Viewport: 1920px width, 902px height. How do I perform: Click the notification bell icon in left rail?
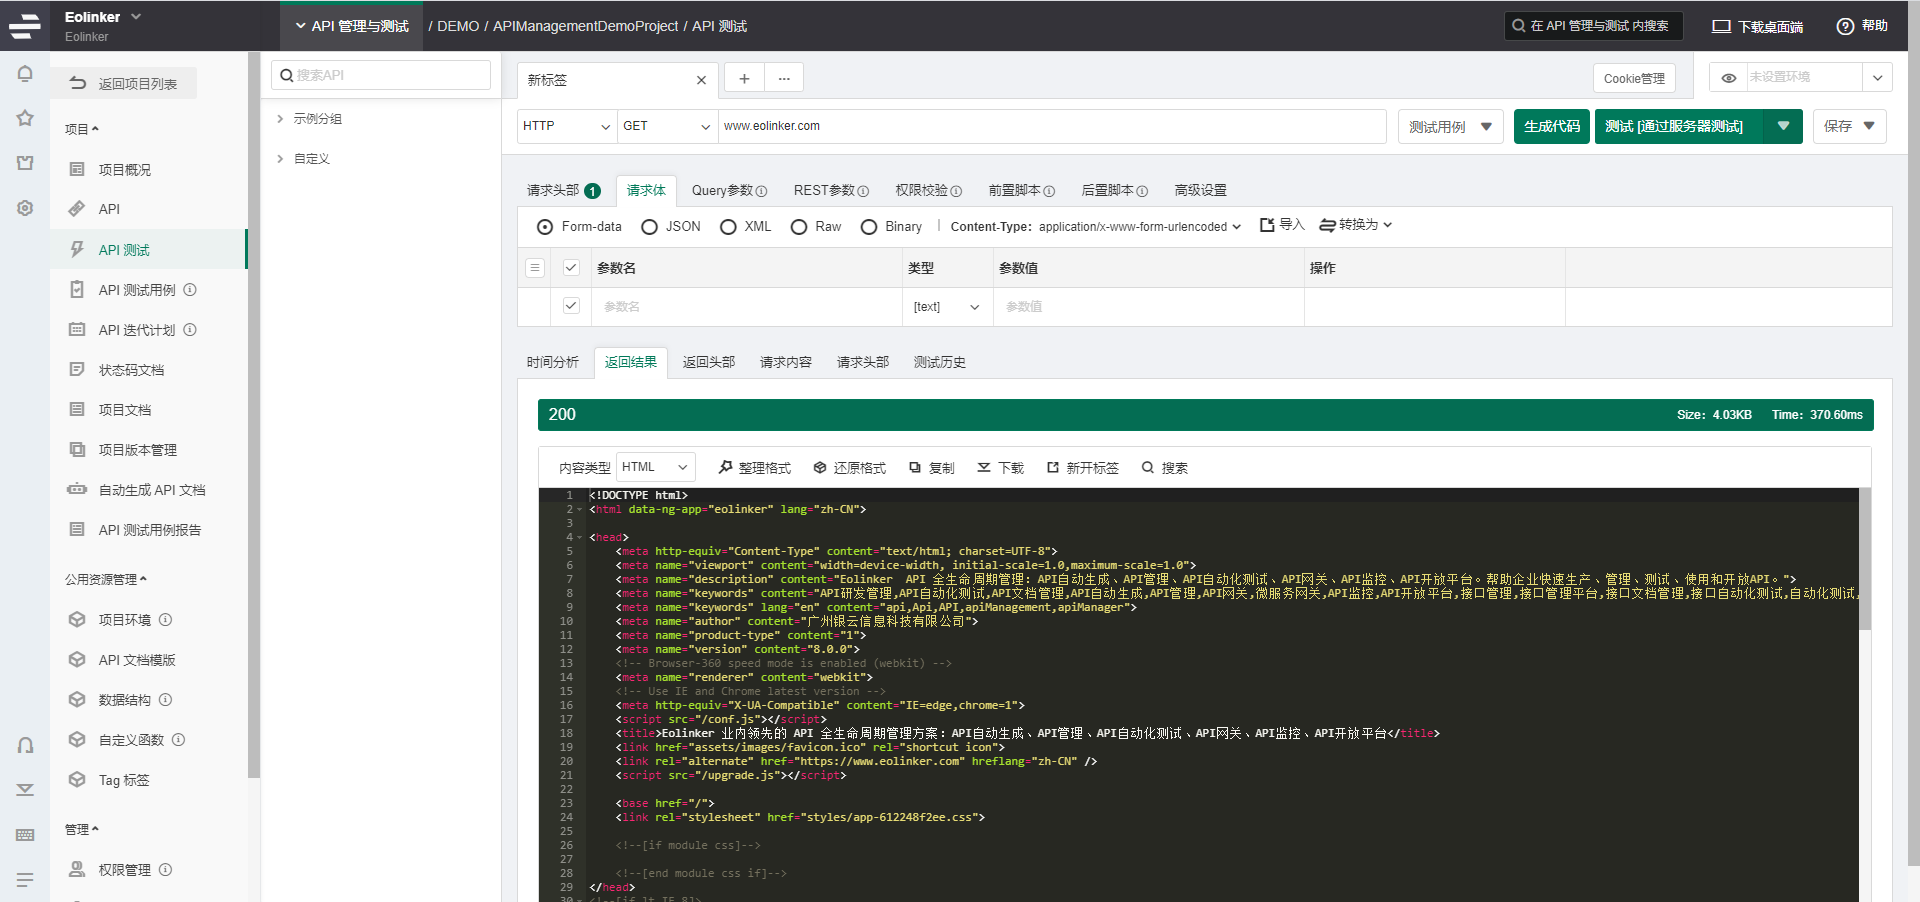click(25, 74)
